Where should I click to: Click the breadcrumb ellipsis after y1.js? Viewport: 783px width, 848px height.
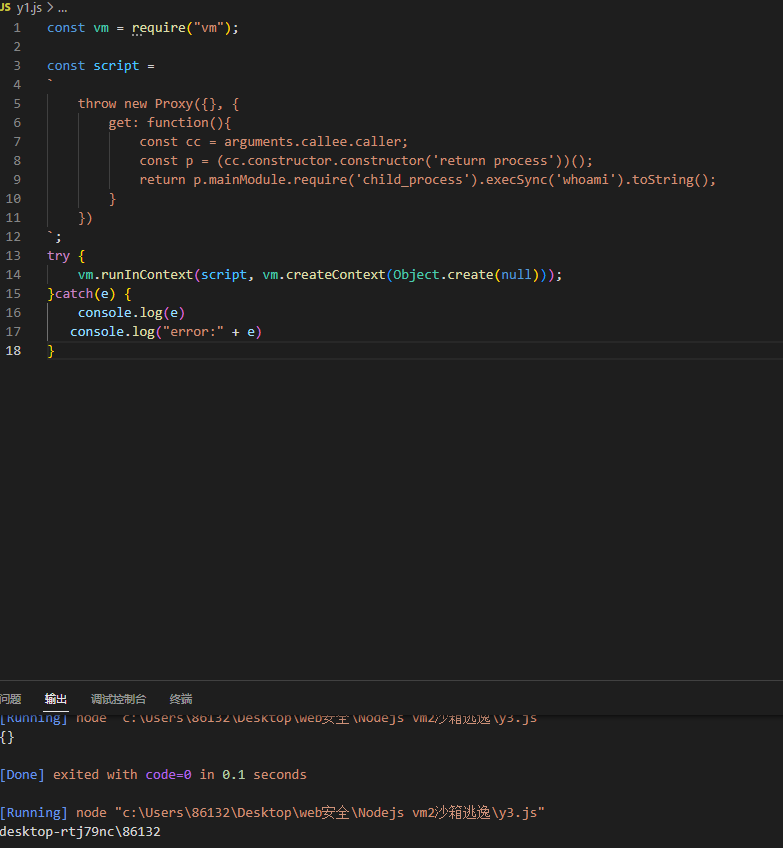(63, 9)
